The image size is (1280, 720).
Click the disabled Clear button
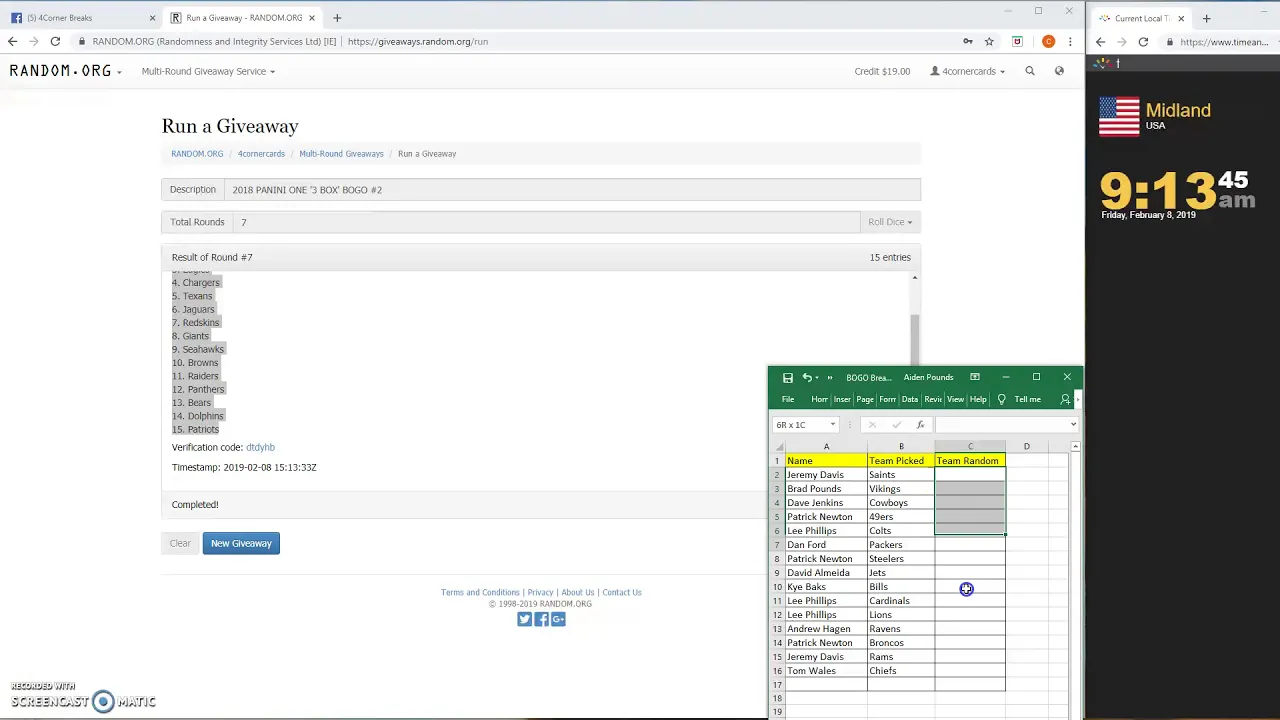click(x=180, y=543)
